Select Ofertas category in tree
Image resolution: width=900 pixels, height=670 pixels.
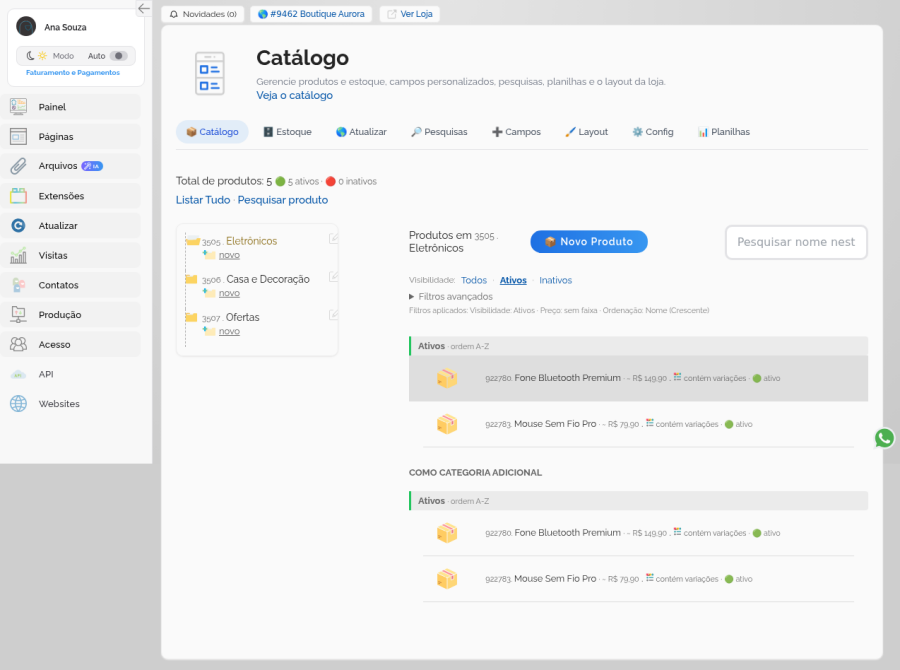(242, 317)
